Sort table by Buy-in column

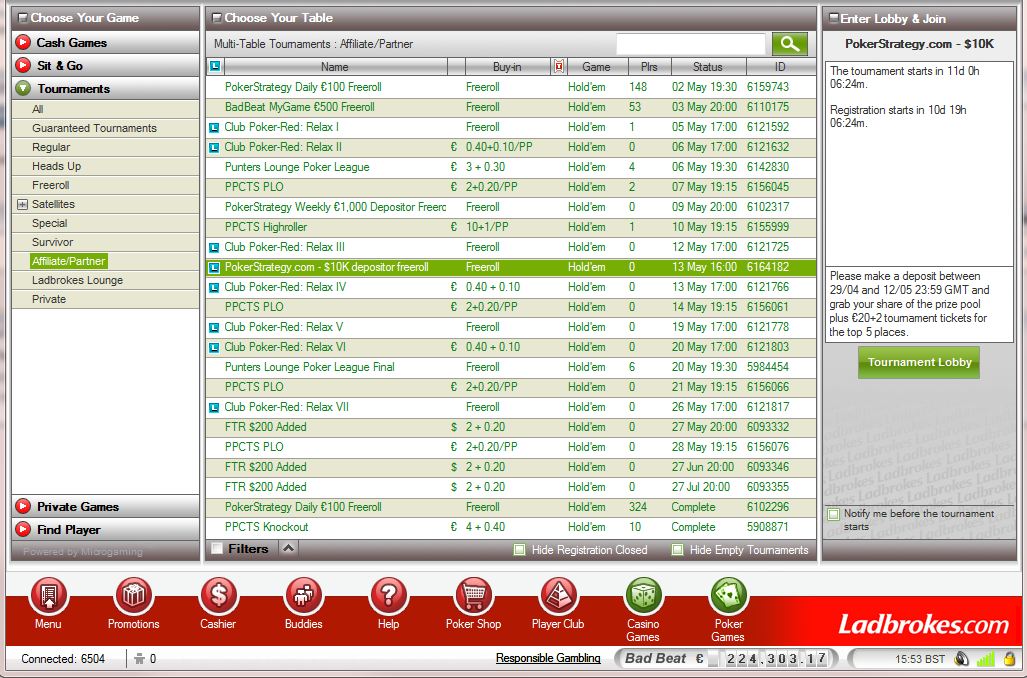pyautogui.click(x=508, y=66)
